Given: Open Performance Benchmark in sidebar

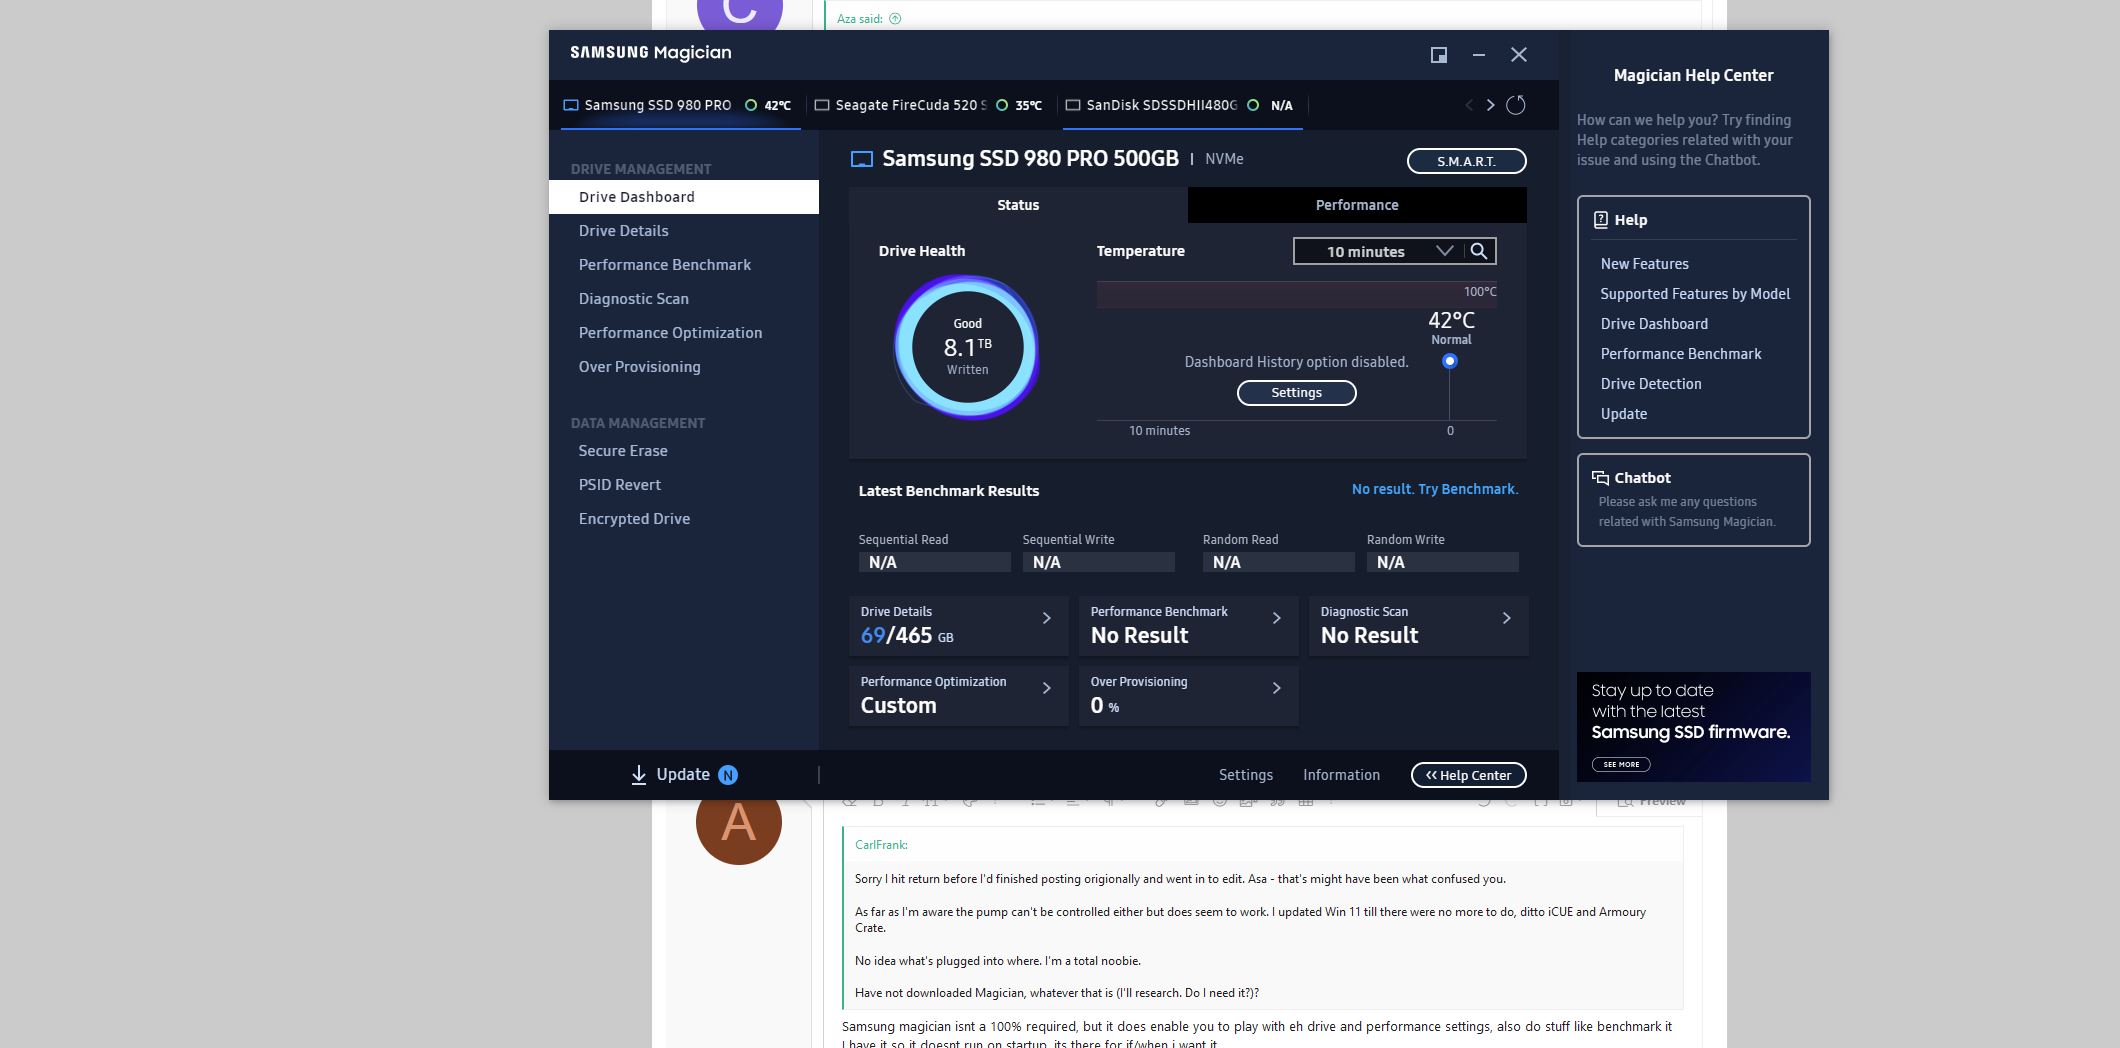Looking at the screenshot, I should point(684,265).
